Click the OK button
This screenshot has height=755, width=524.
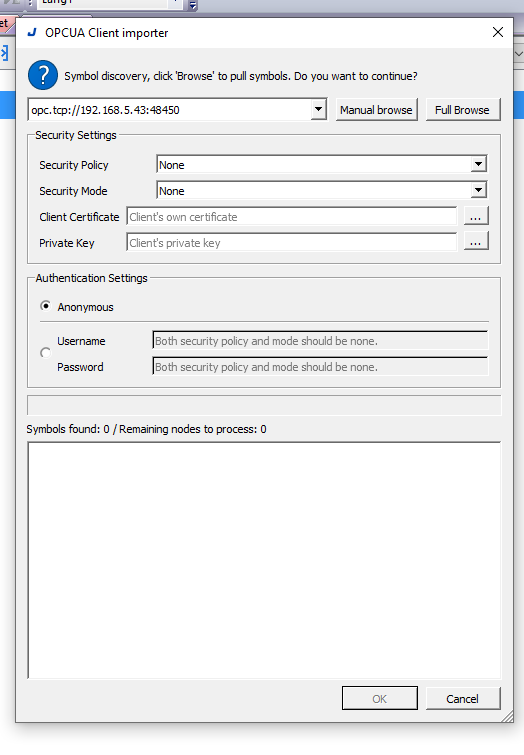tap(380, 699)
